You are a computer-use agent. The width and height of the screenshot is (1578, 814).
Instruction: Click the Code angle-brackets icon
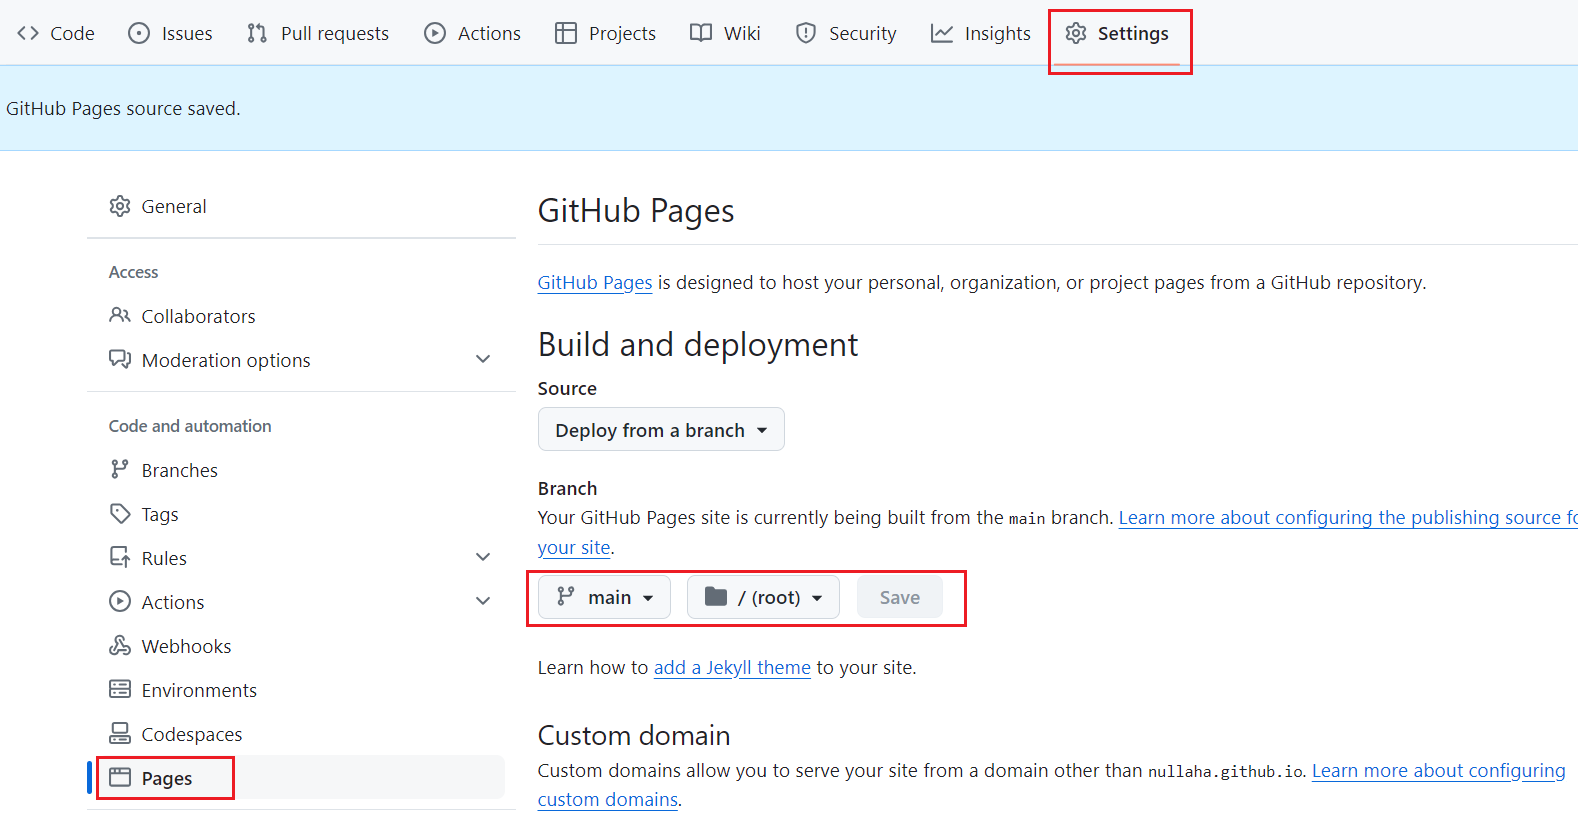[28, 33]
